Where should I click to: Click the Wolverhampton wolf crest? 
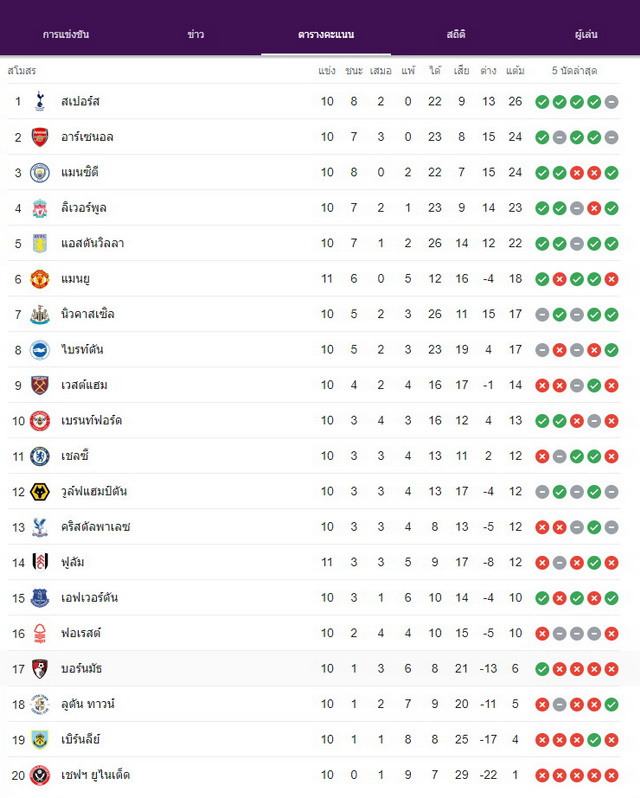[40, 492]
